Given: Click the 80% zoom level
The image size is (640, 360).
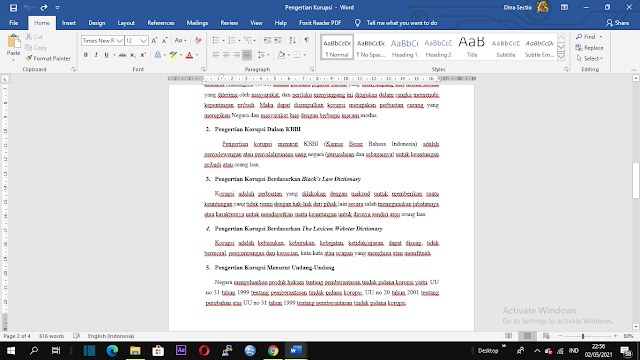Looking at the screenshot, I should tap(628, 336).
